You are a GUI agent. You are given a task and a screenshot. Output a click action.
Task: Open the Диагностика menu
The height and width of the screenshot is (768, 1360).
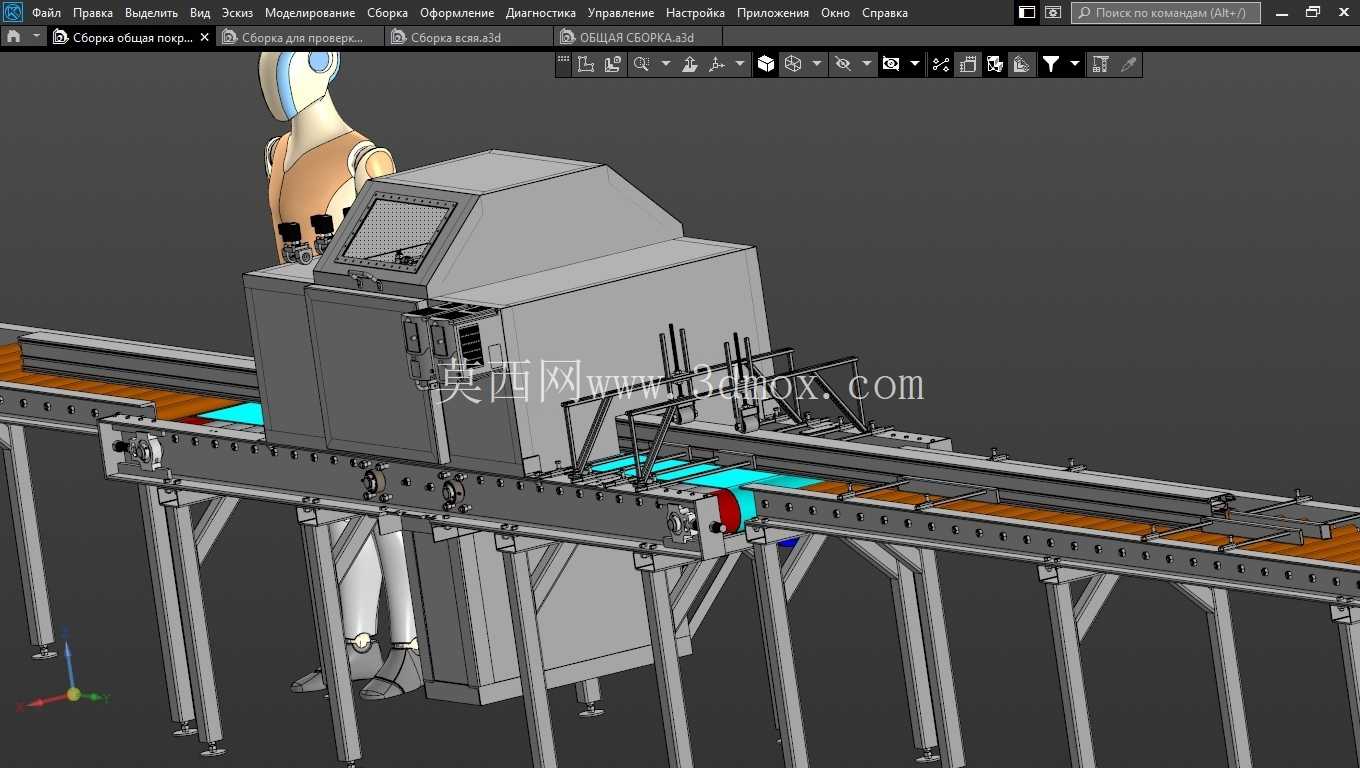pos(541,13)
